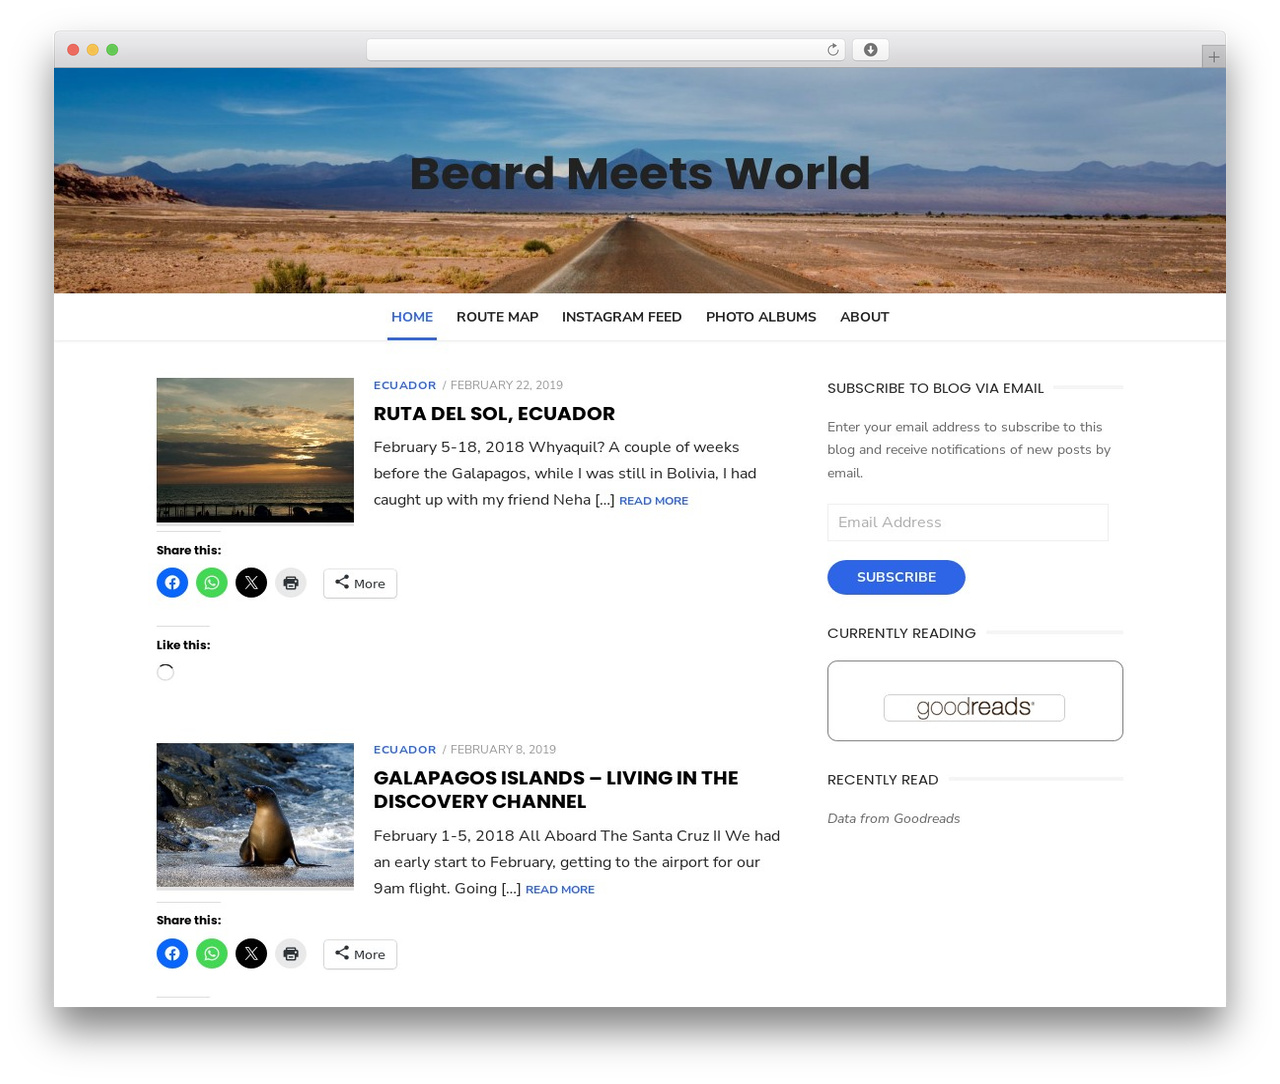Image resolution: width=1280 pixels, height=1084 pixels.
Task: Open Galapagos Islands post title
Action: [x=555, y=789]
